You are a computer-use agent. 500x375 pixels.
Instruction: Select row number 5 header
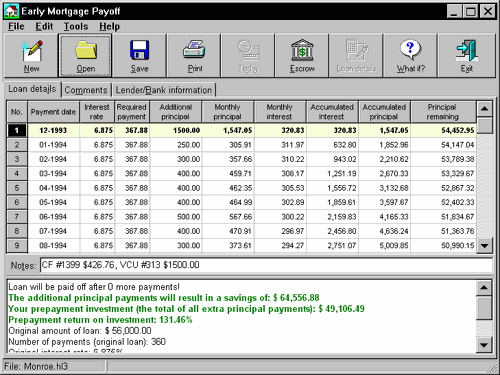(x=17, y=188)
